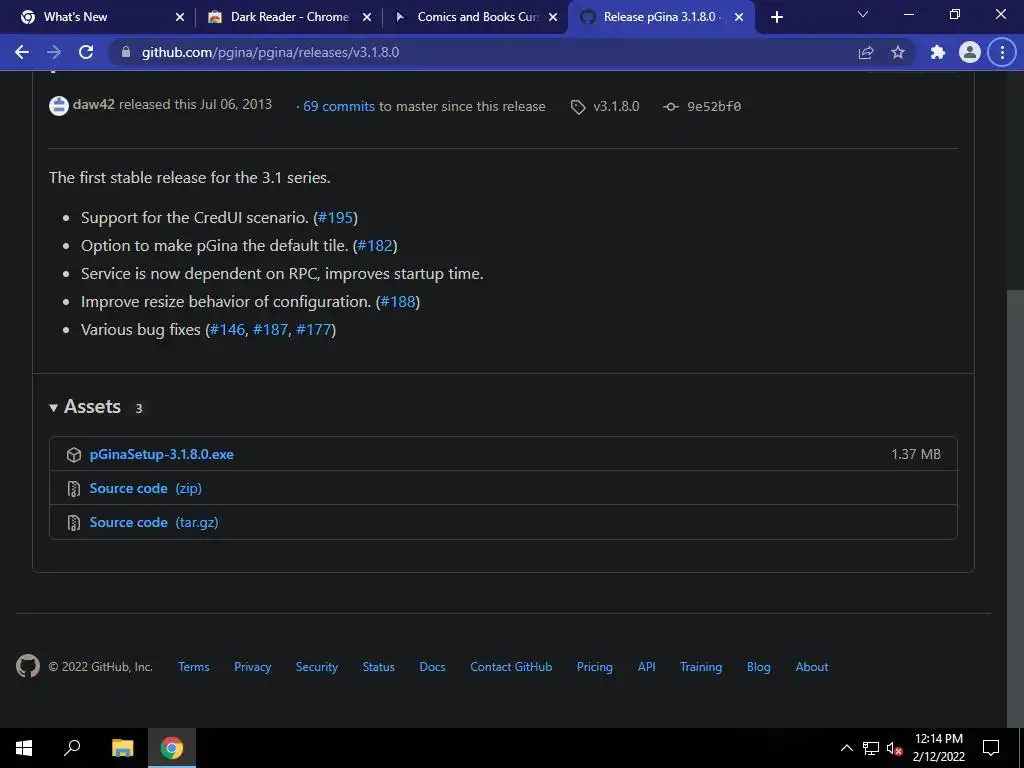Switch to Comics and Books tab
The width and height of the screenshot is (1024, 768).
[475, 18]
